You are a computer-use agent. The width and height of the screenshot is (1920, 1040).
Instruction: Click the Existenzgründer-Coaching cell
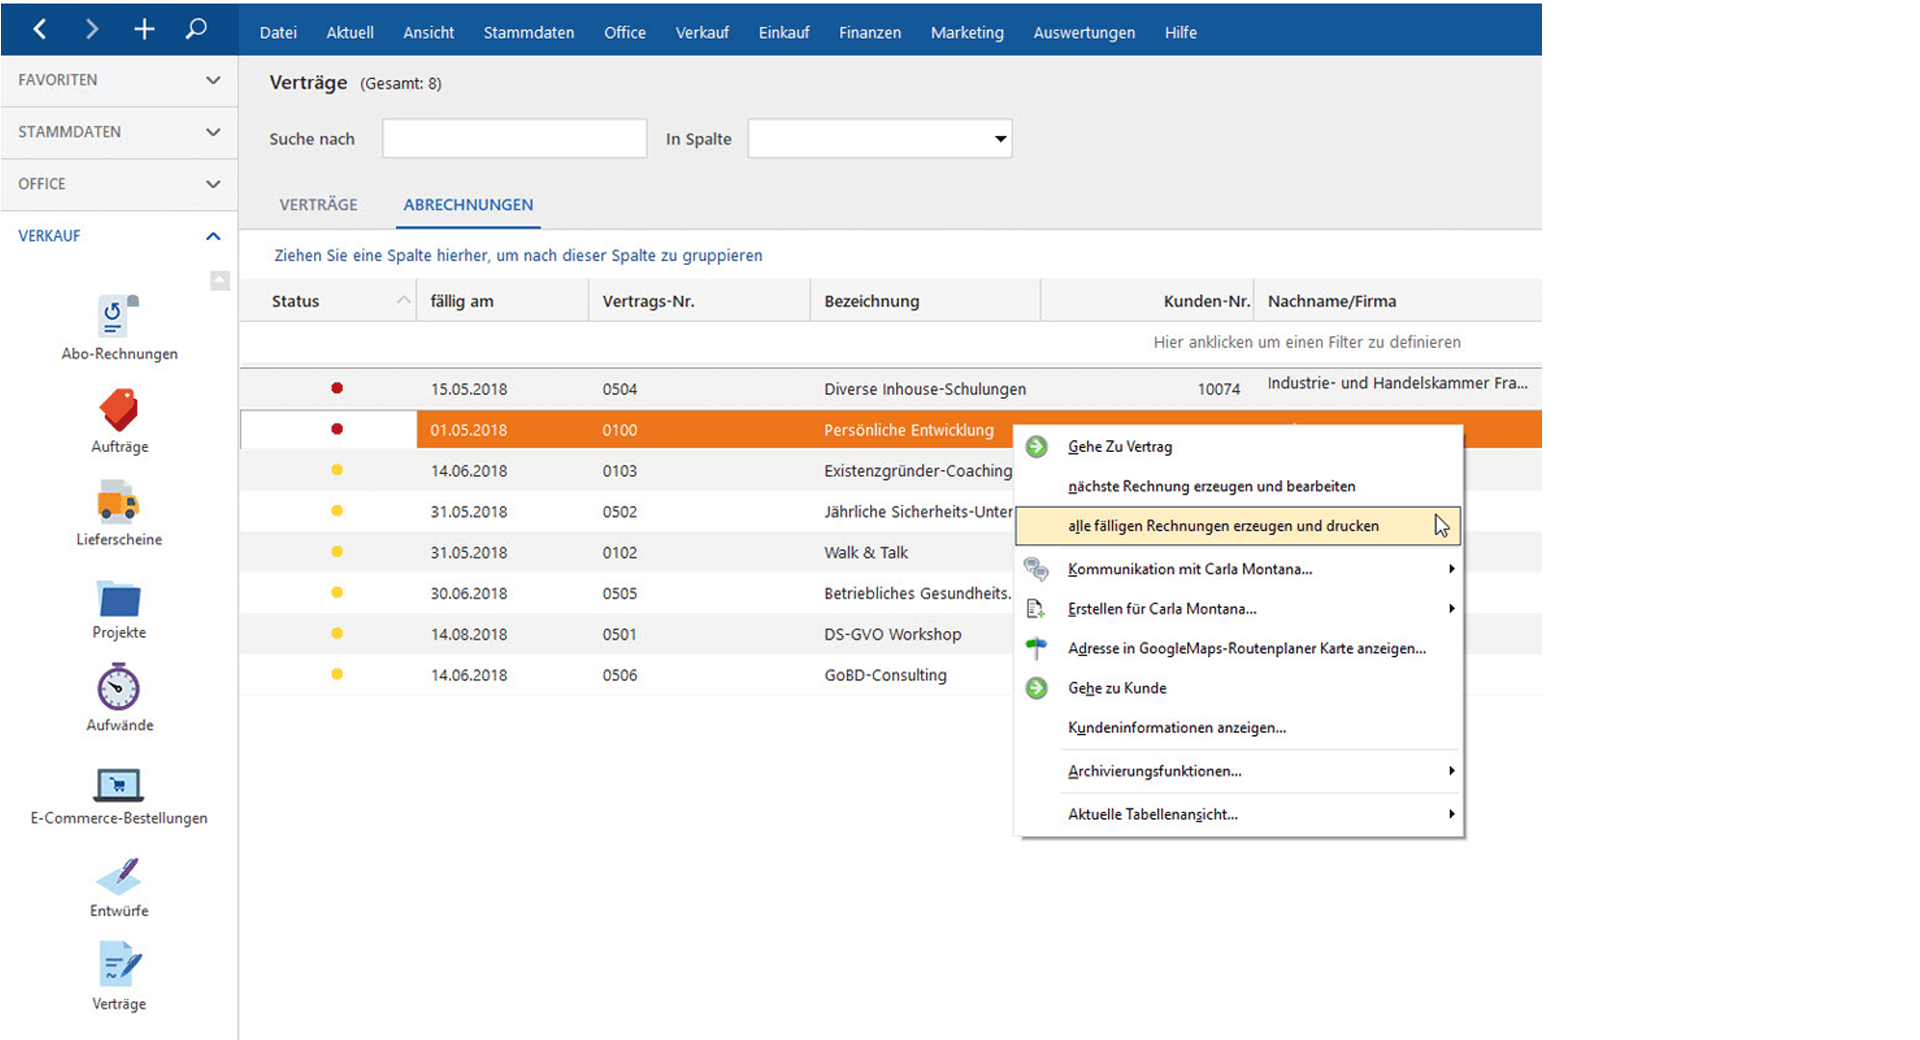point(918,470)
